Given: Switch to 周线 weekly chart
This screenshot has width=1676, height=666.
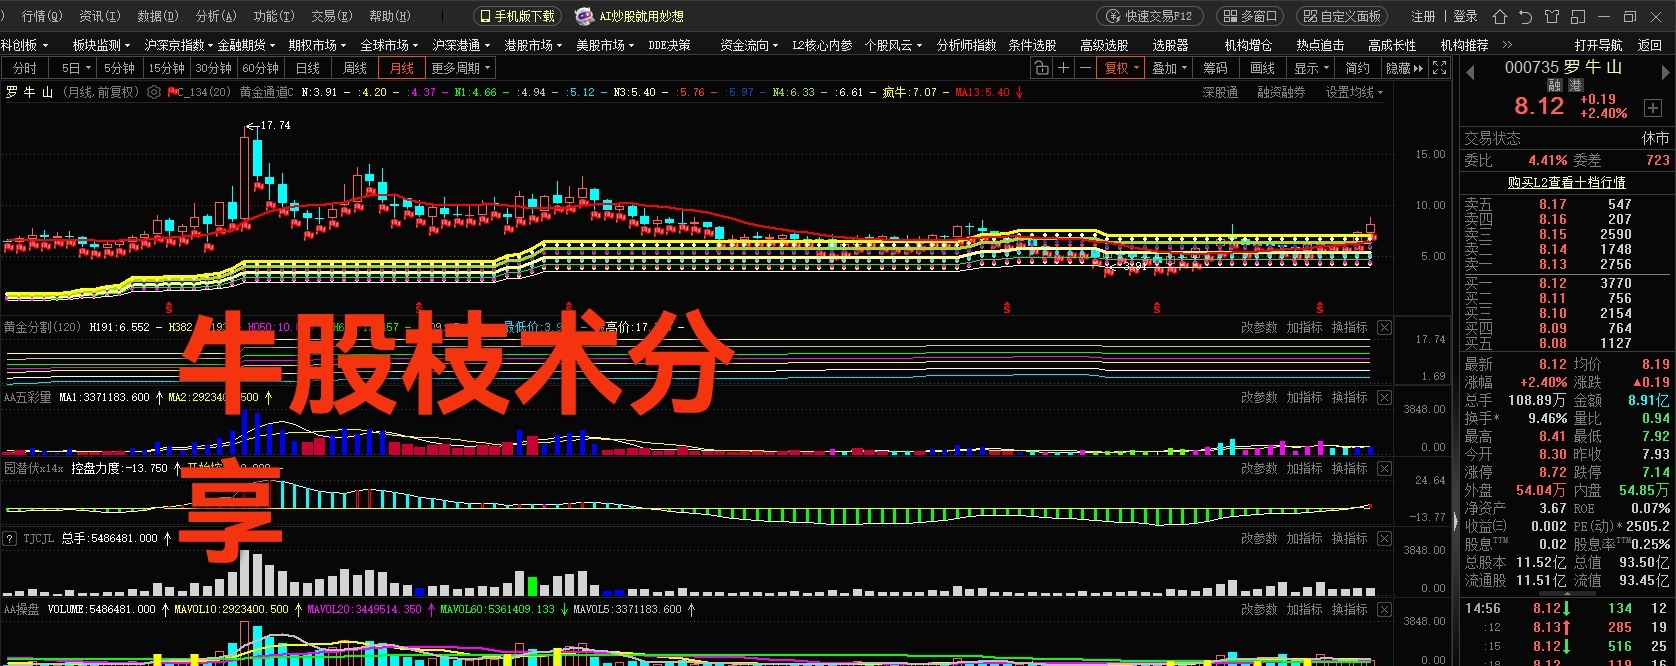Looking at the screenshot, I should coord(355,68).
